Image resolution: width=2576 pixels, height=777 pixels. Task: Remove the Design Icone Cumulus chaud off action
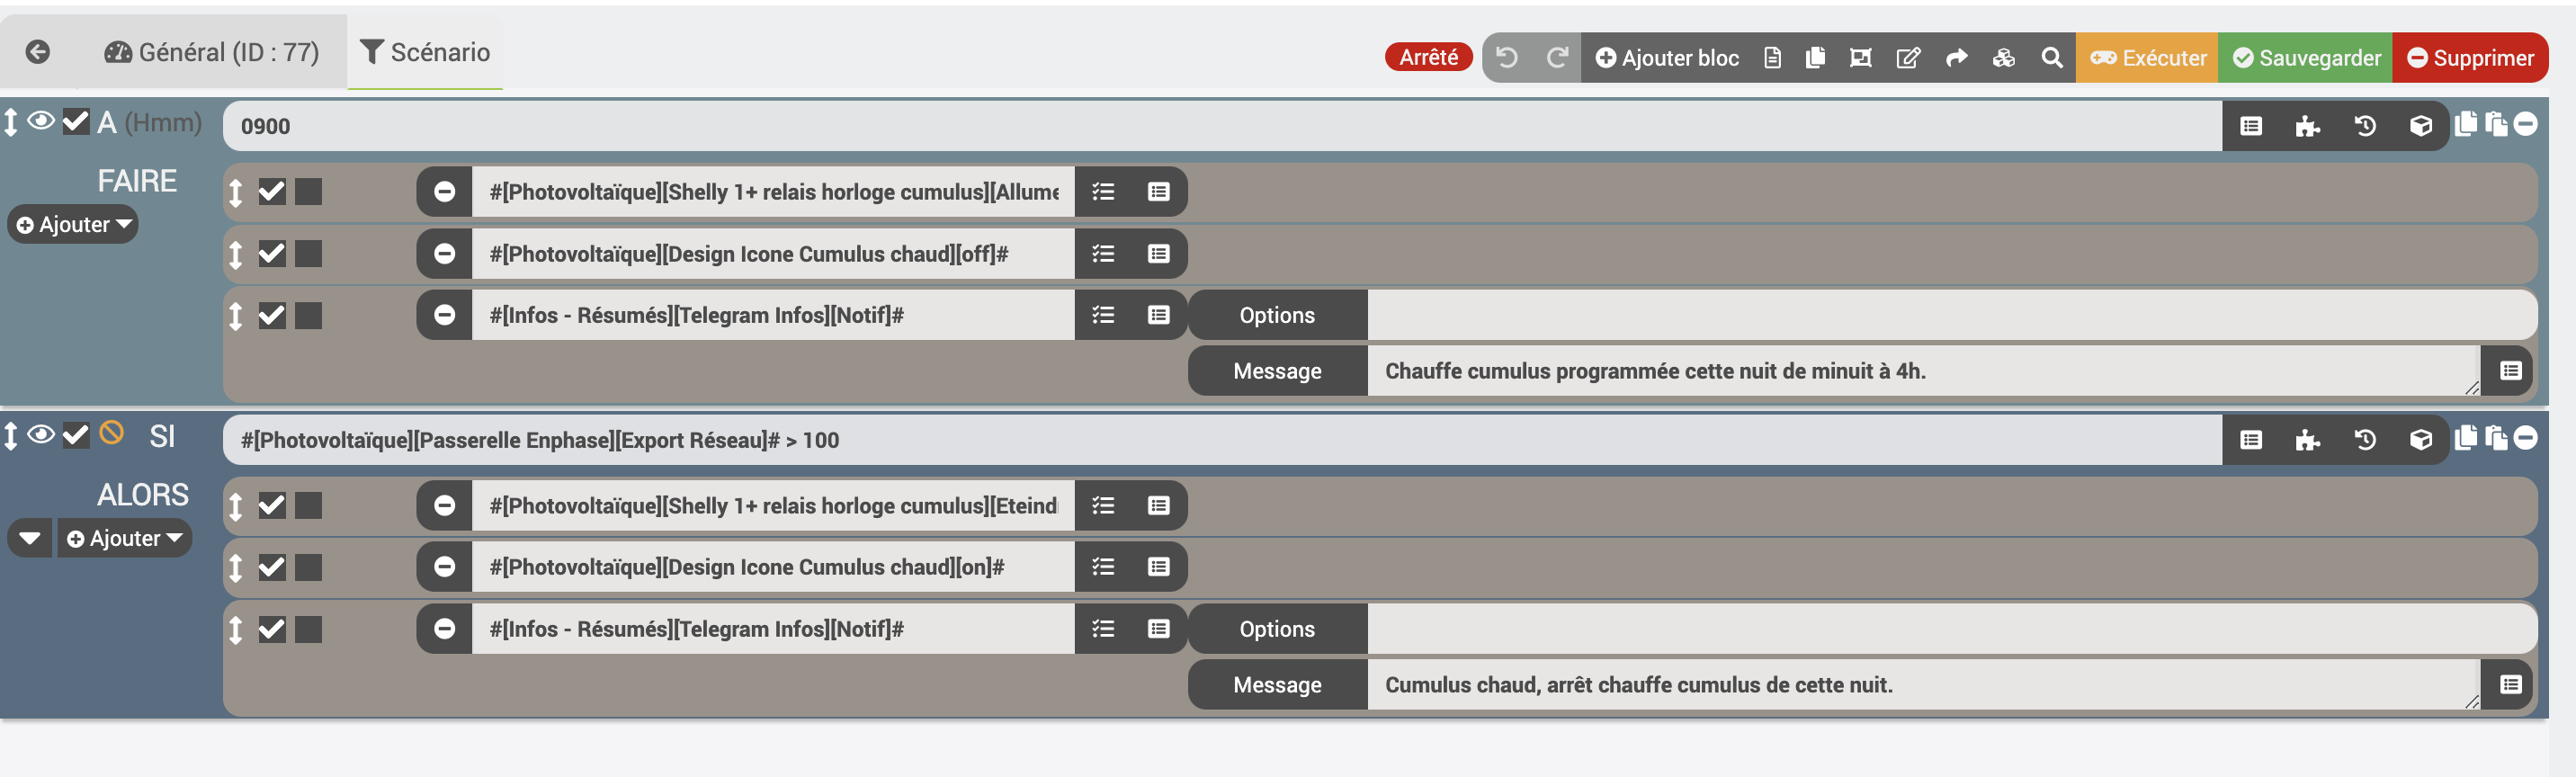[x=444, y=254]
